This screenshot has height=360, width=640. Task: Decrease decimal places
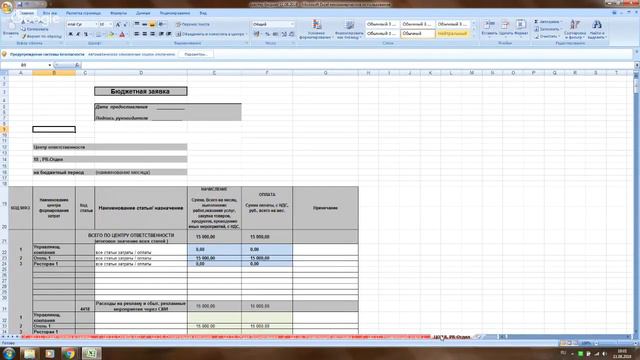pos(291,34)
